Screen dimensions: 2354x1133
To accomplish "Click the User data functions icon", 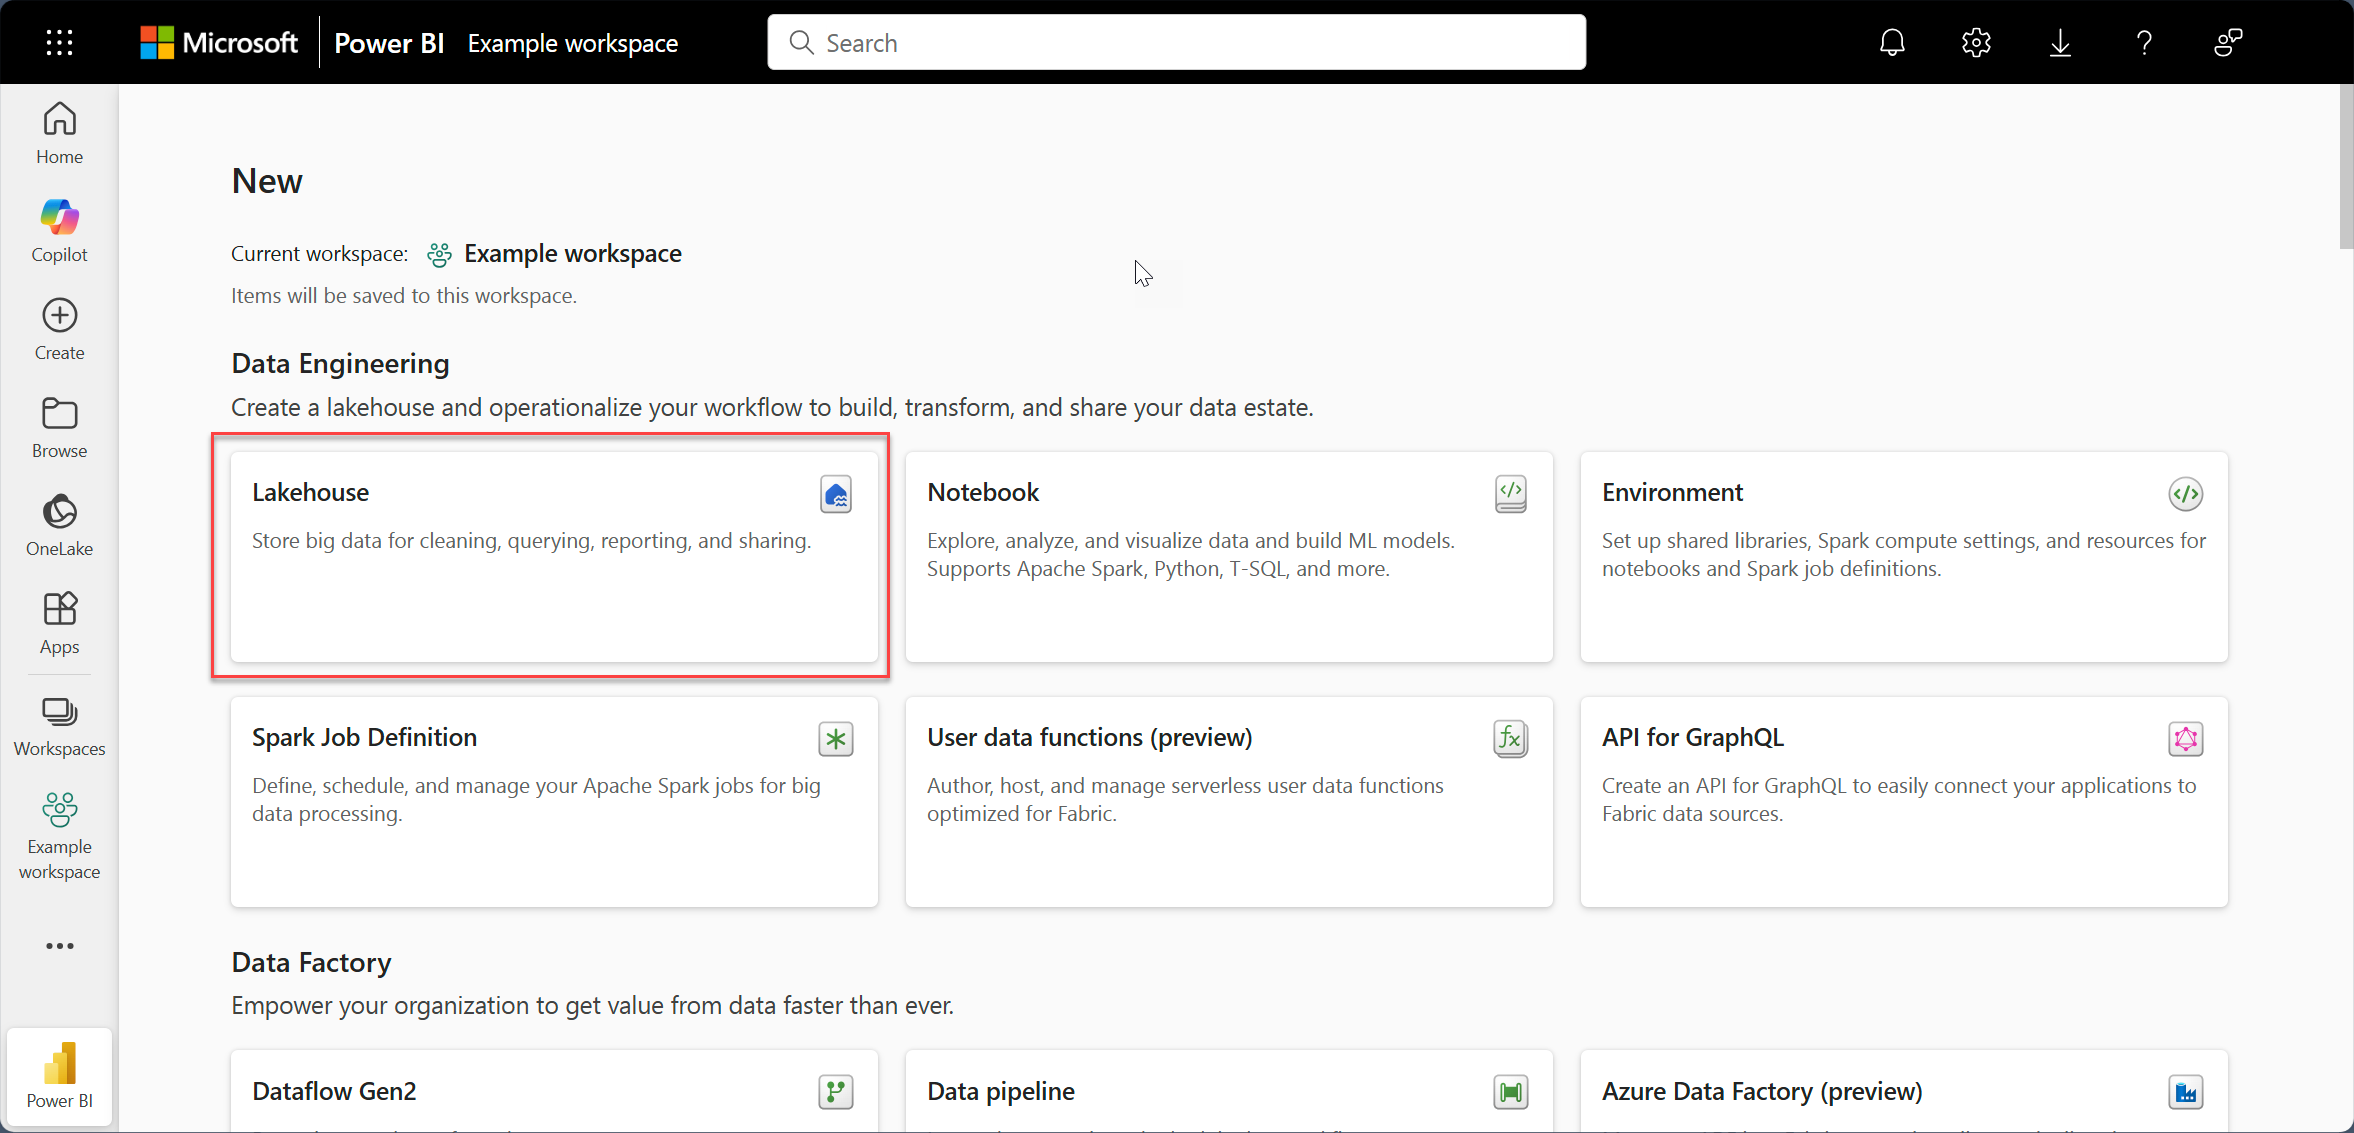I will click(x=1510, y=739).
